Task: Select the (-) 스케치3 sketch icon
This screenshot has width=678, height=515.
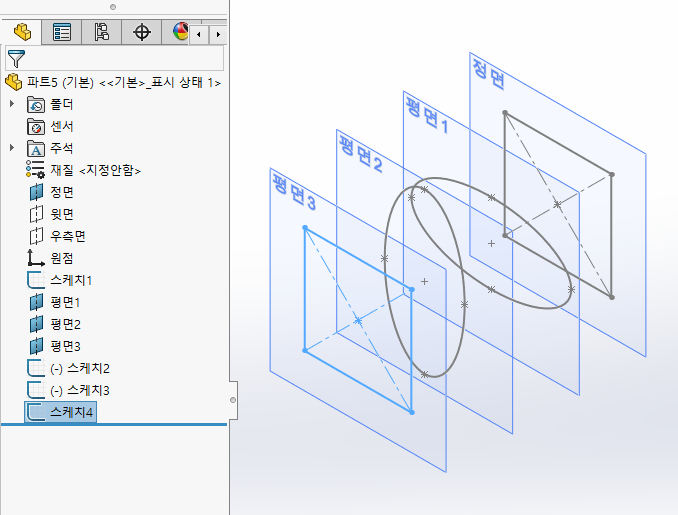Action: (36, 390)
